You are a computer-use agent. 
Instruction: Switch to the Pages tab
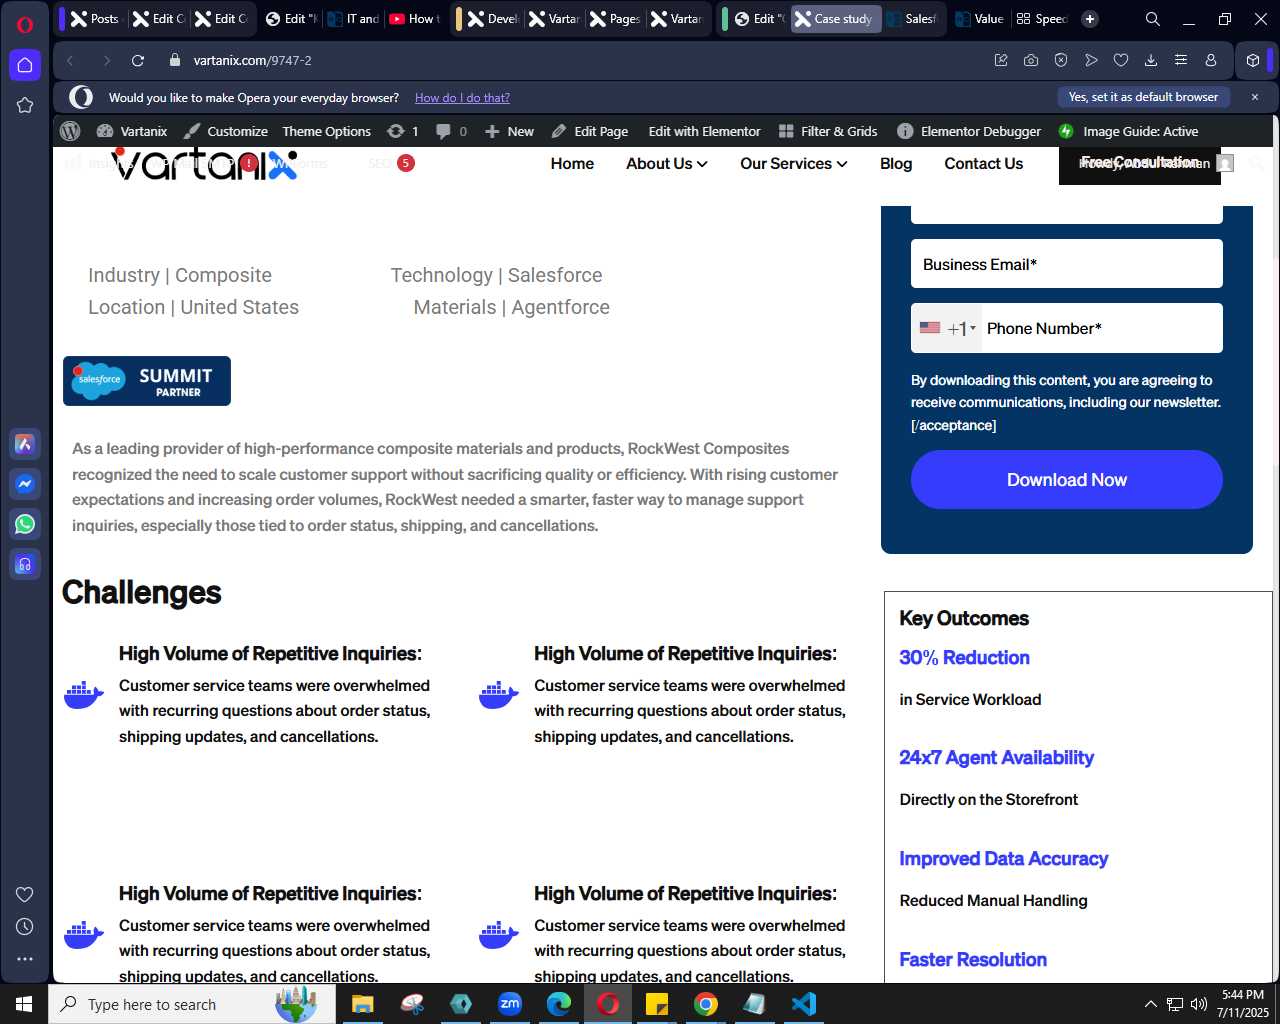tap(615, 19)
